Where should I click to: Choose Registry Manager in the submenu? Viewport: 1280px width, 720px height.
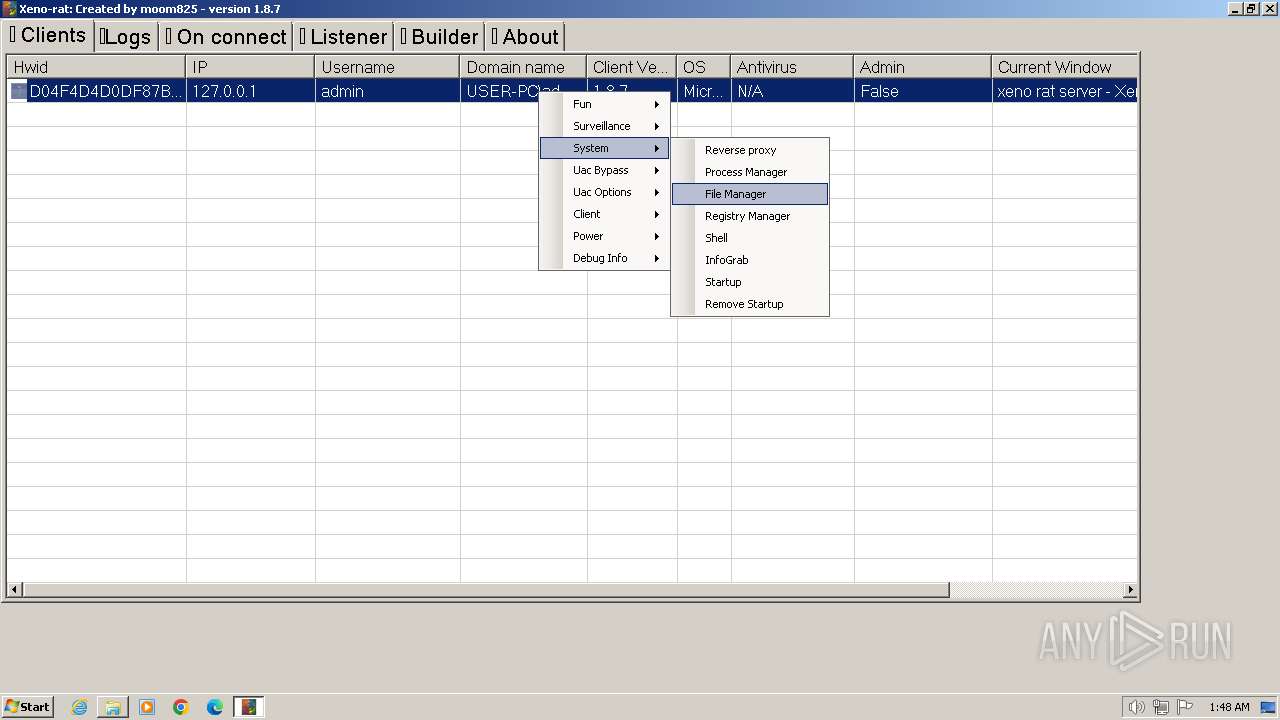click(750, 216)
